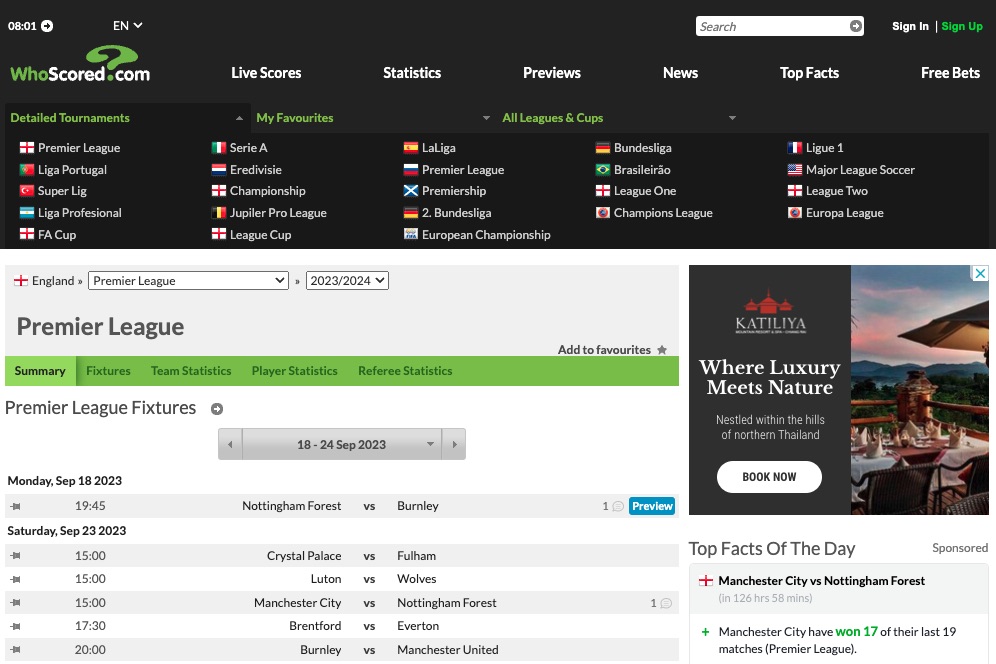Open Statistics in main navigation
Screen dimensions: 996x664
[412, 73]
